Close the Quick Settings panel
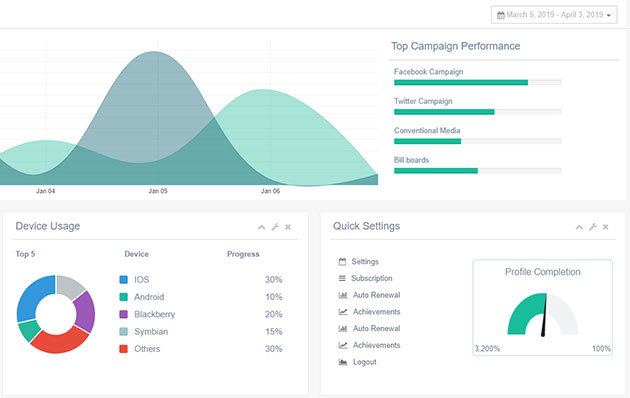 pyautogui.click(x=605, y=227)
